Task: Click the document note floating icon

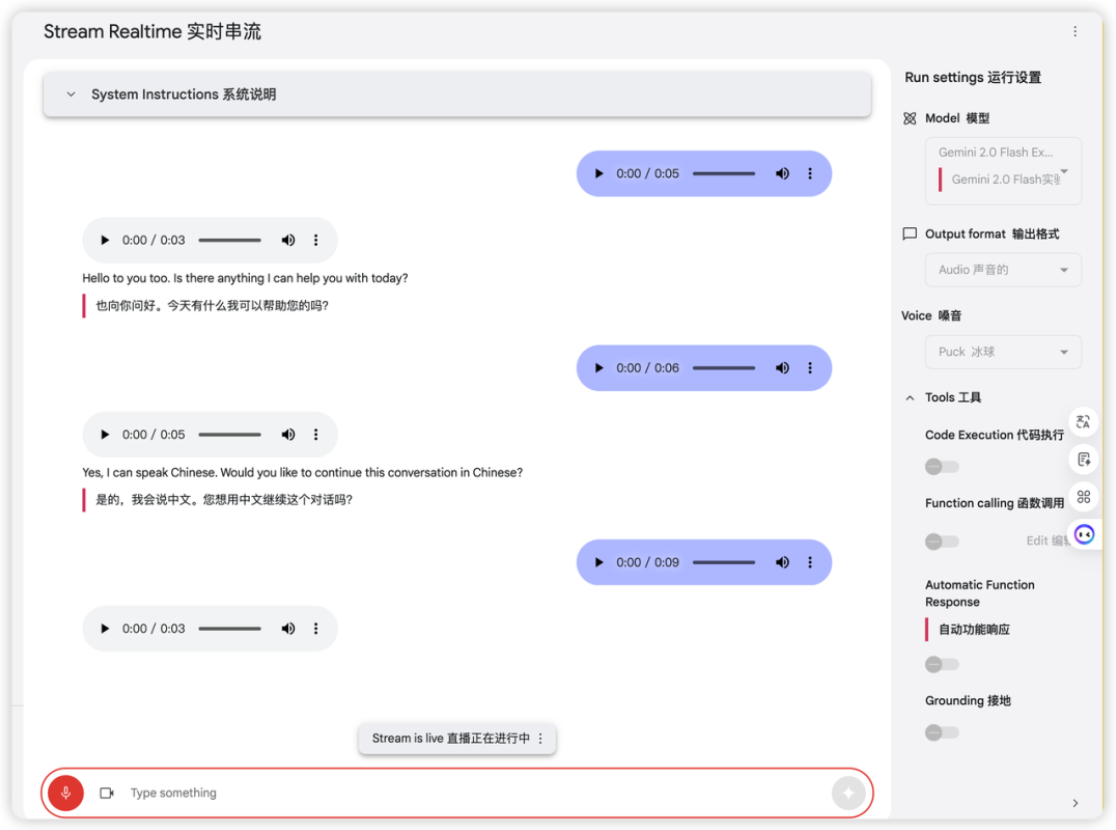Action: tap(1083, 459)
